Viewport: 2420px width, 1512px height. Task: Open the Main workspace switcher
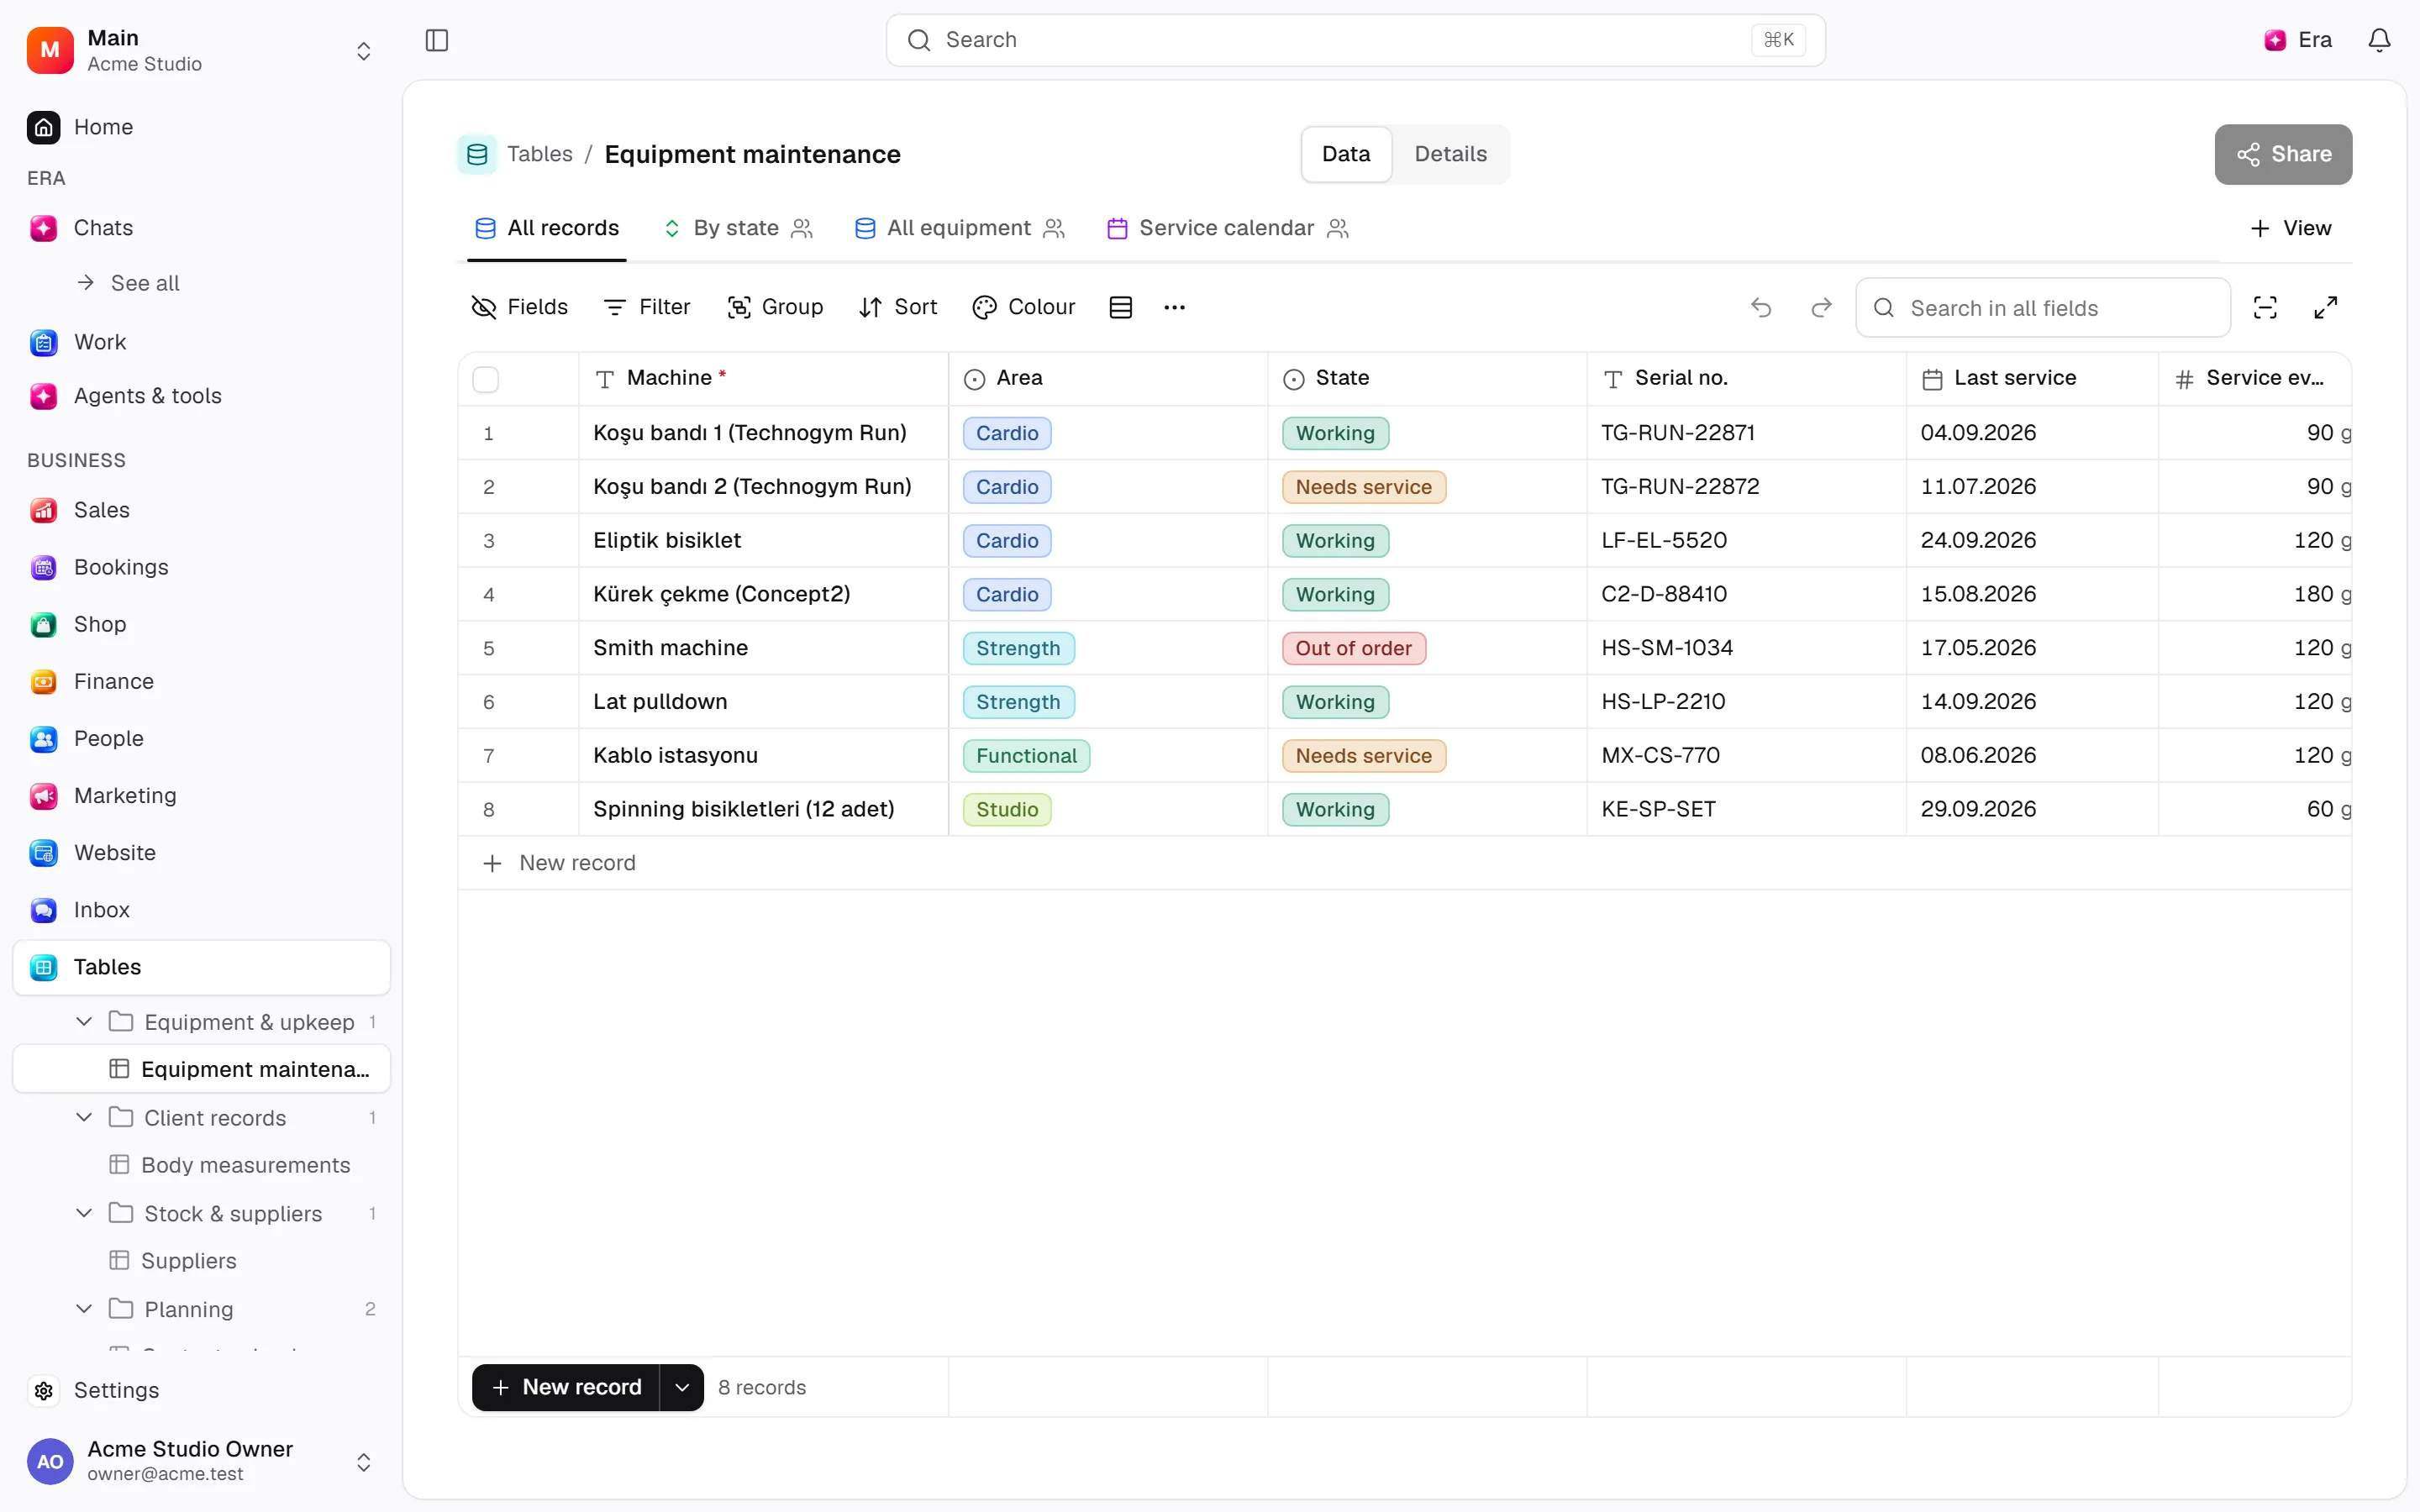point(201,50)
